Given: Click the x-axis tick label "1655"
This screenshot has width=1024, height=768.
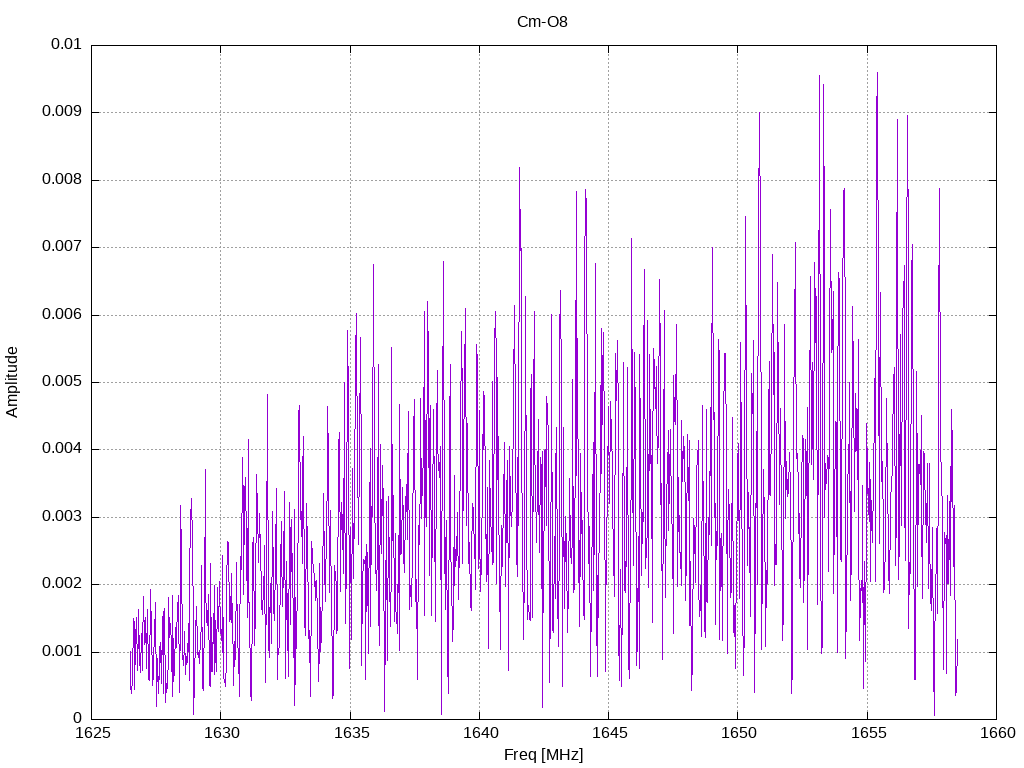Looking at the screenshot, I should pos(868,733).
